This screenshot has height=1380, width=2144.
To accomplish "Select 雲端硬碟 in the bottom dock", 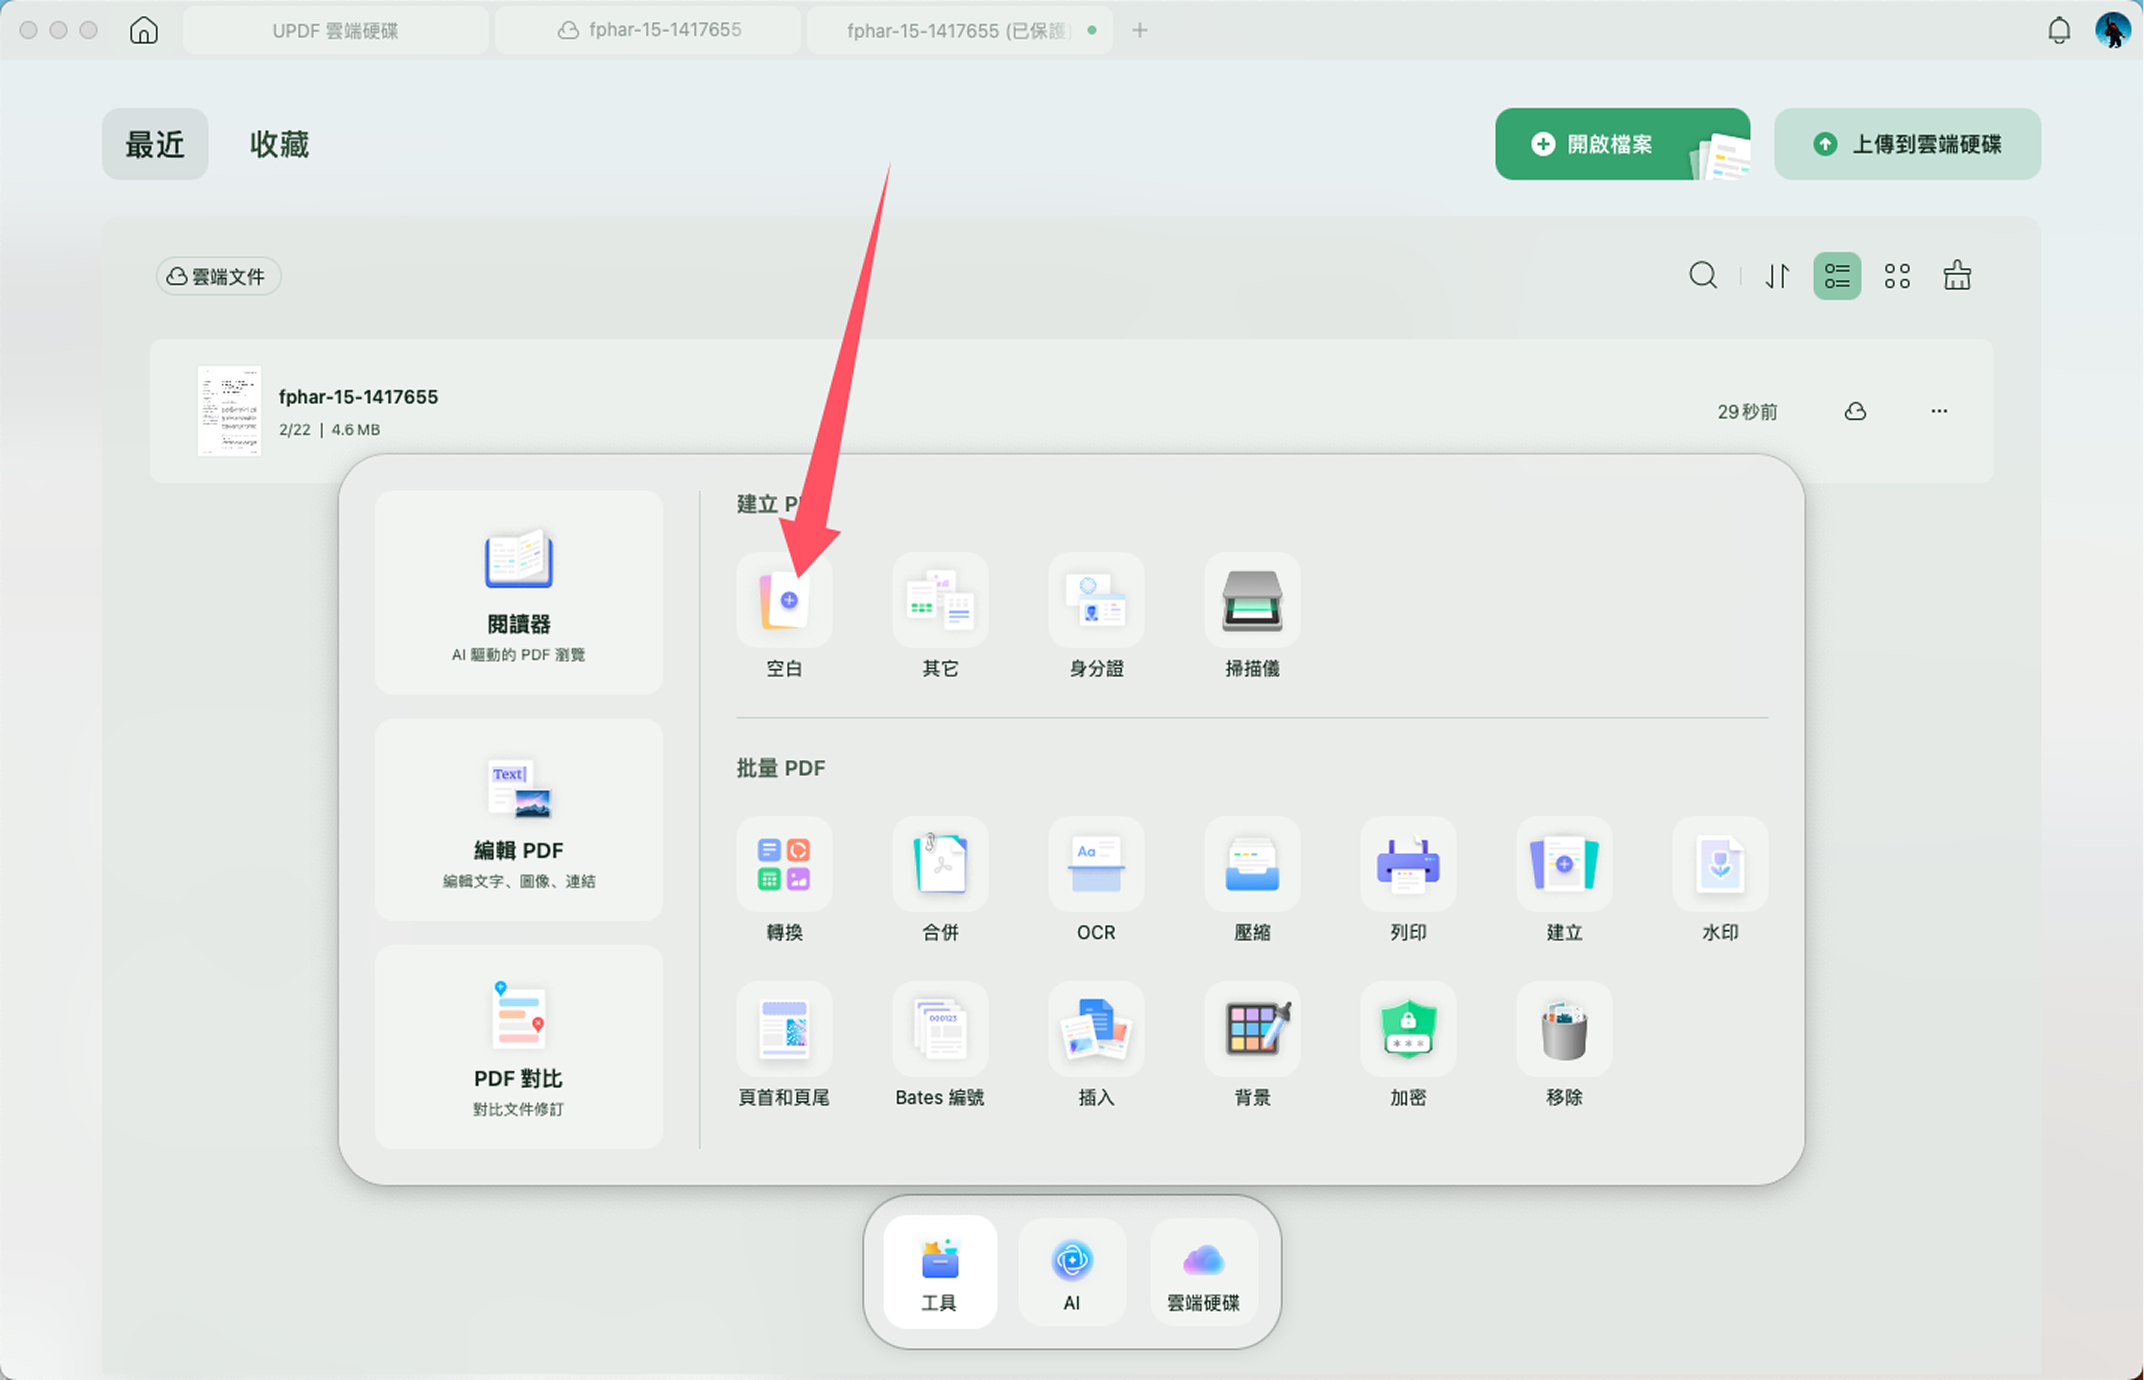I will click(x=1203, y=1271).
